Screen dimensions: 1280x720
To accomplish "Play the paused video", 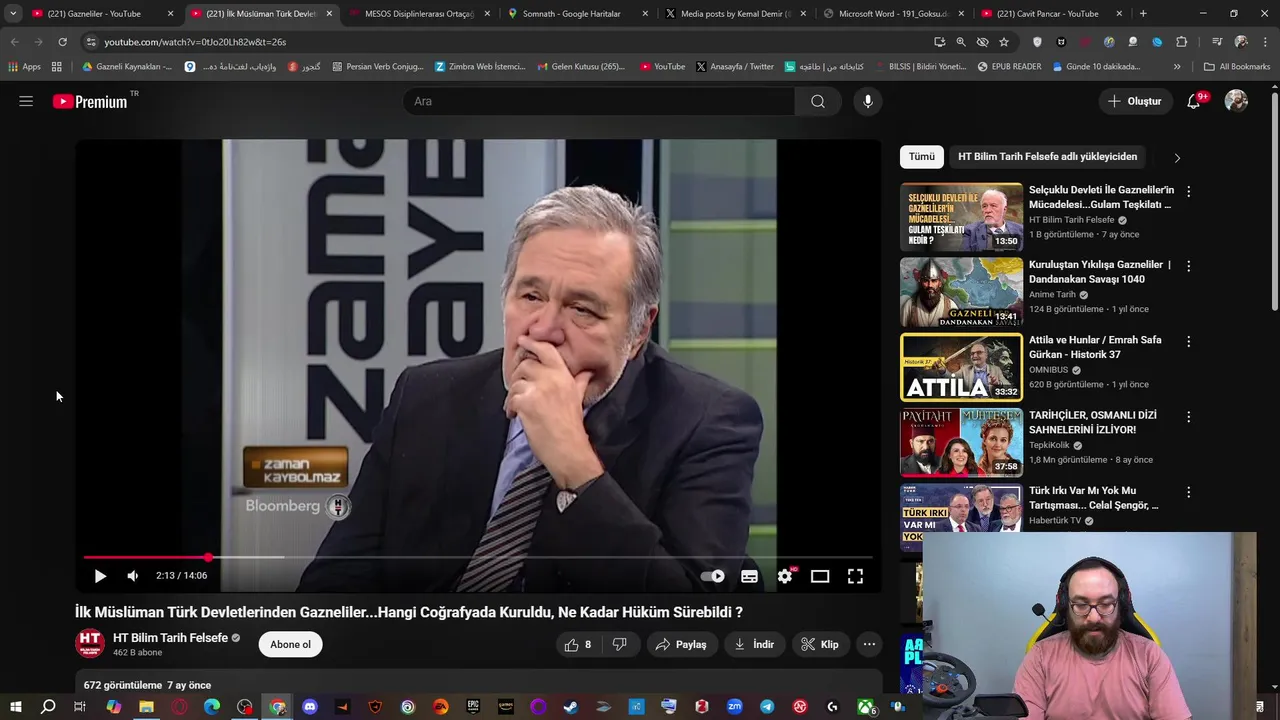I will click(100, 576).
